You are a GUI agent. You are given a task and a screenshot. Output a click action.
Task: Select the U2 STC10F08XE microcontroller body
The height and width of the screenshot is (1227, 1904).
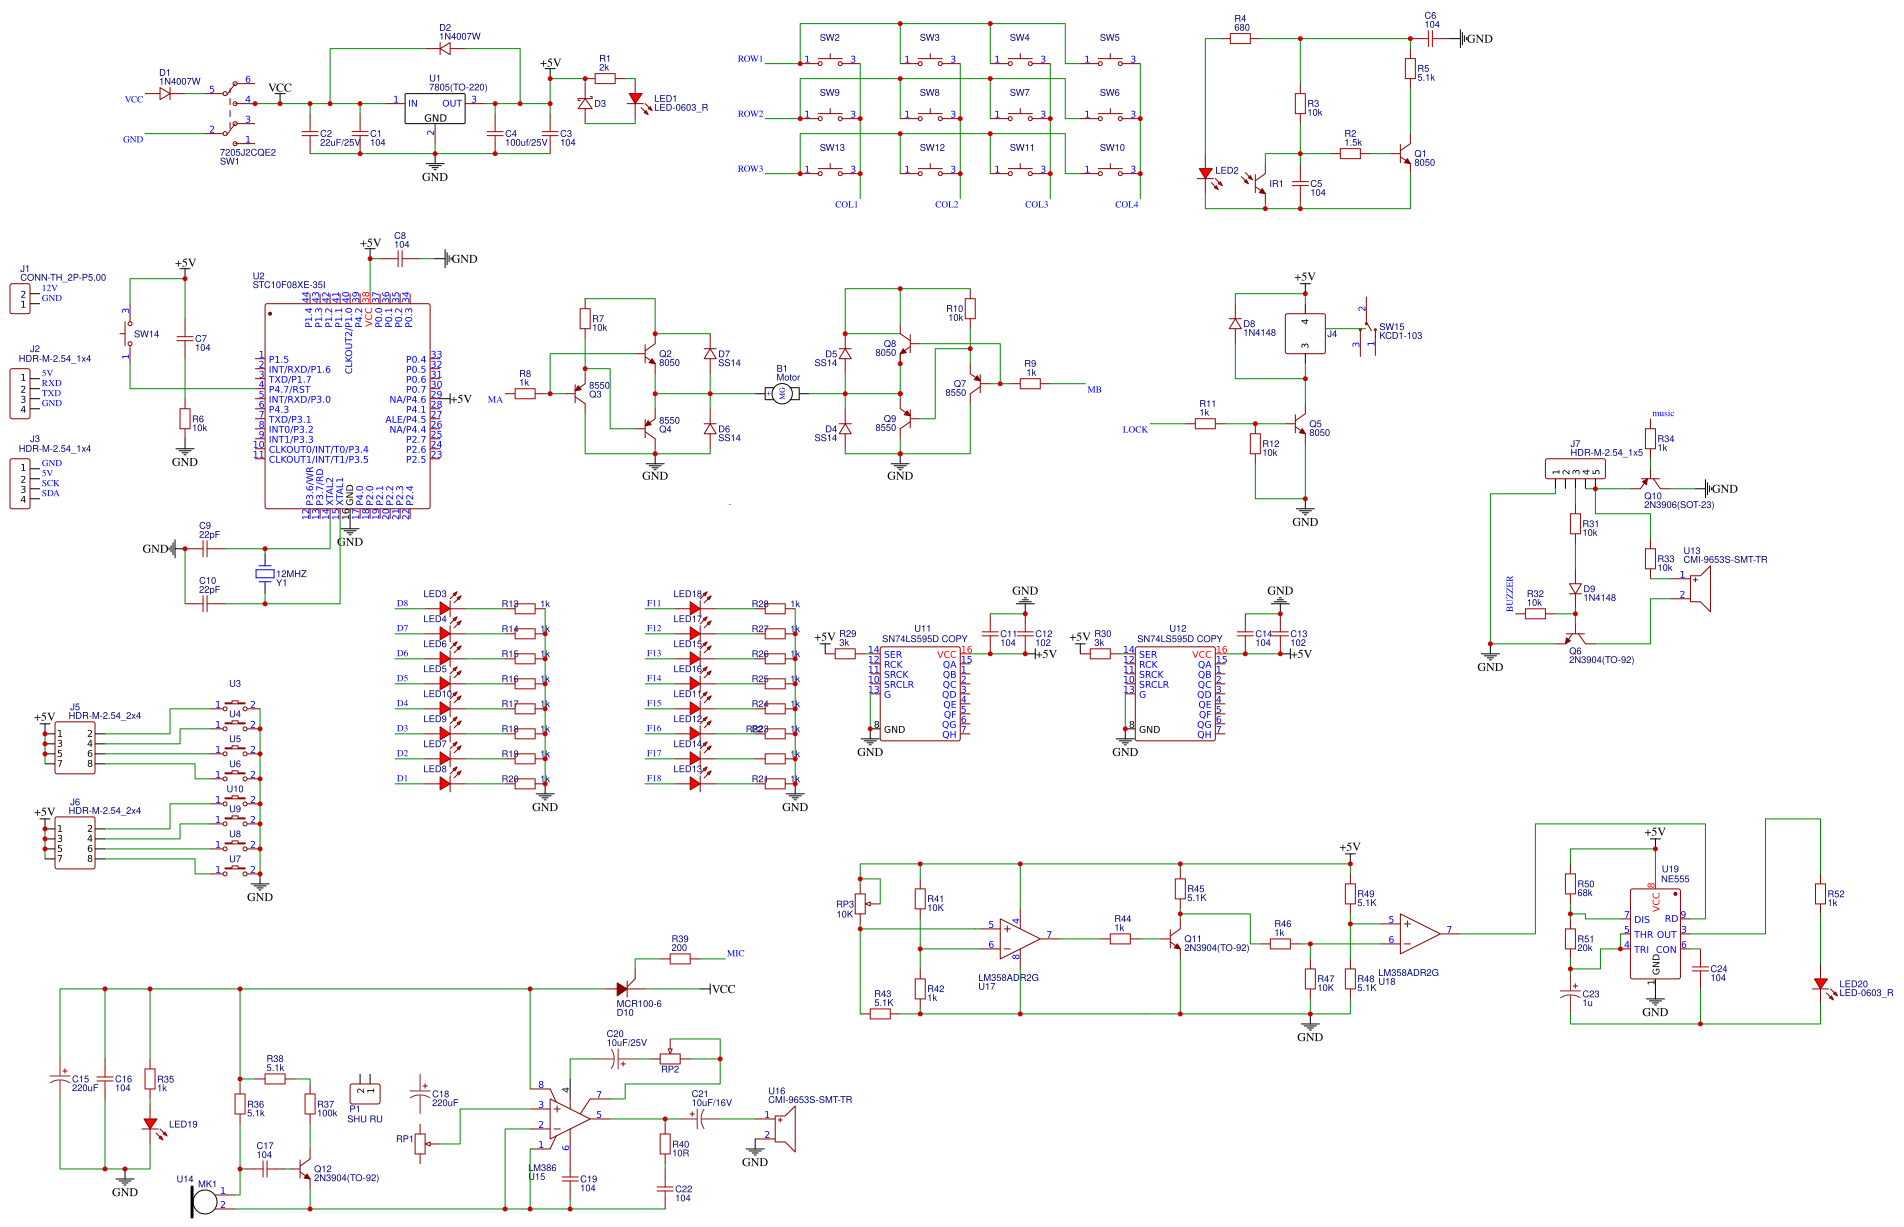coord(347,406)
